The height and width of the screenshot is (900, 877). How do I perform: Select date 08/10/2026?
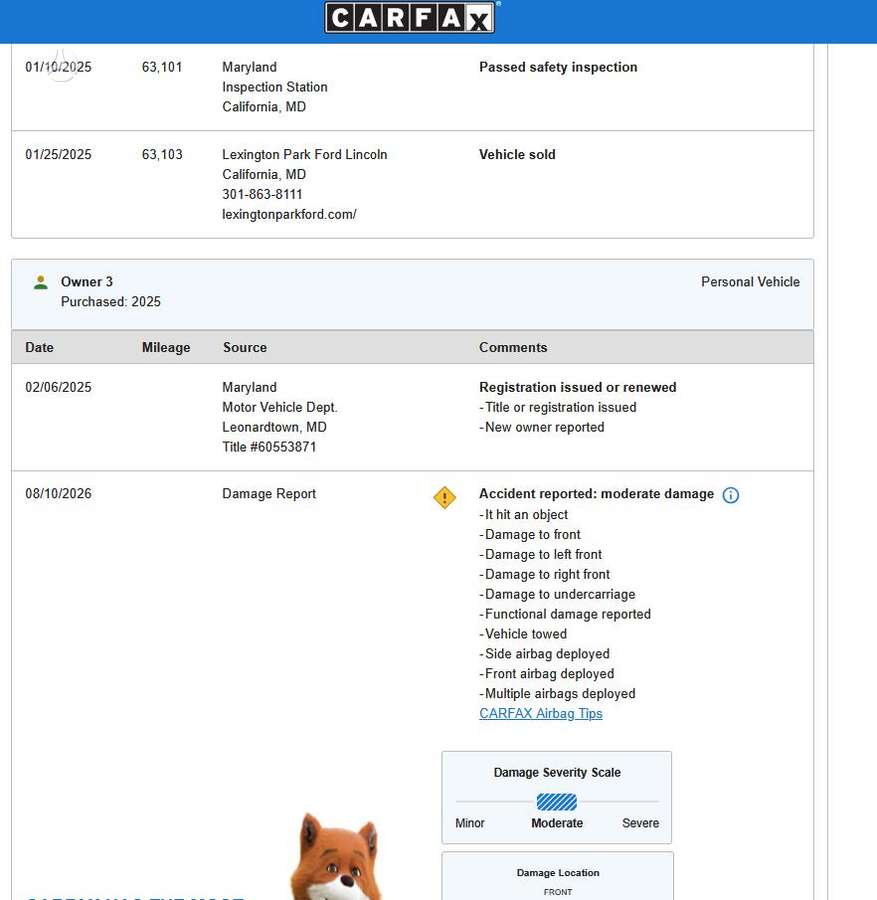(58, 494)
